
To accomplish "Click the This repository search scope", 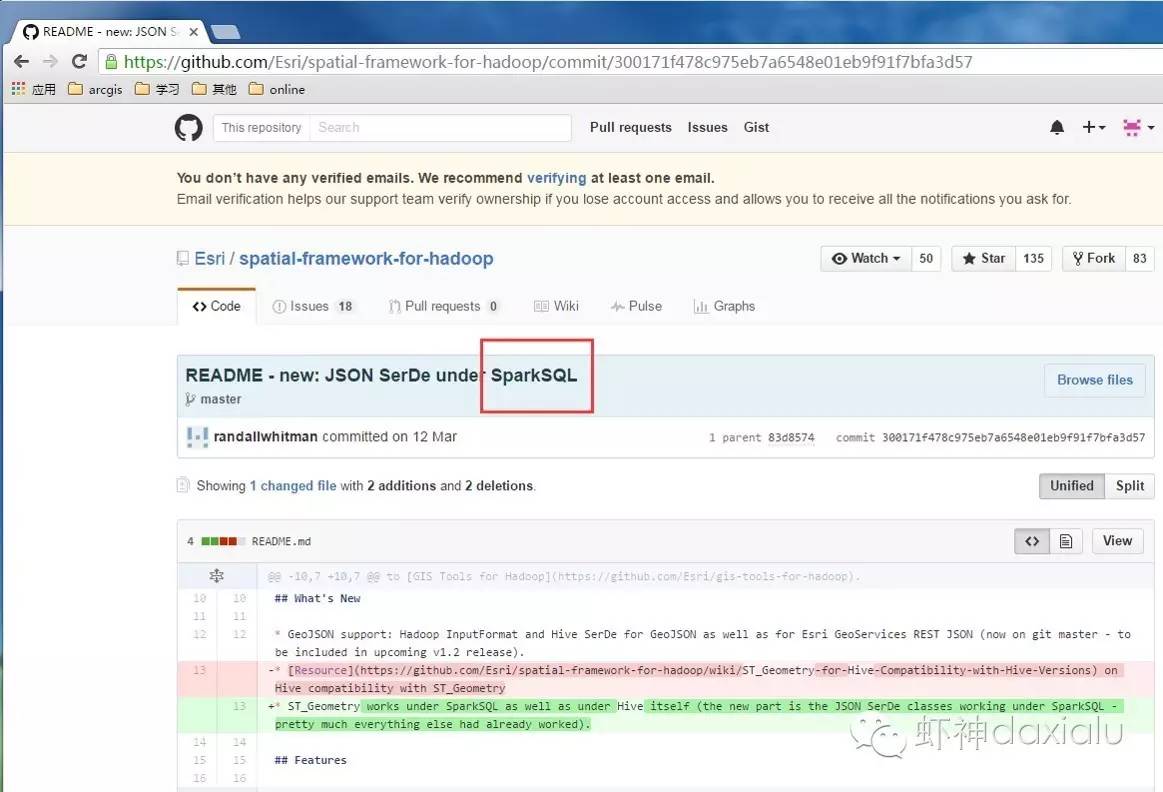I will pos(261,128).
